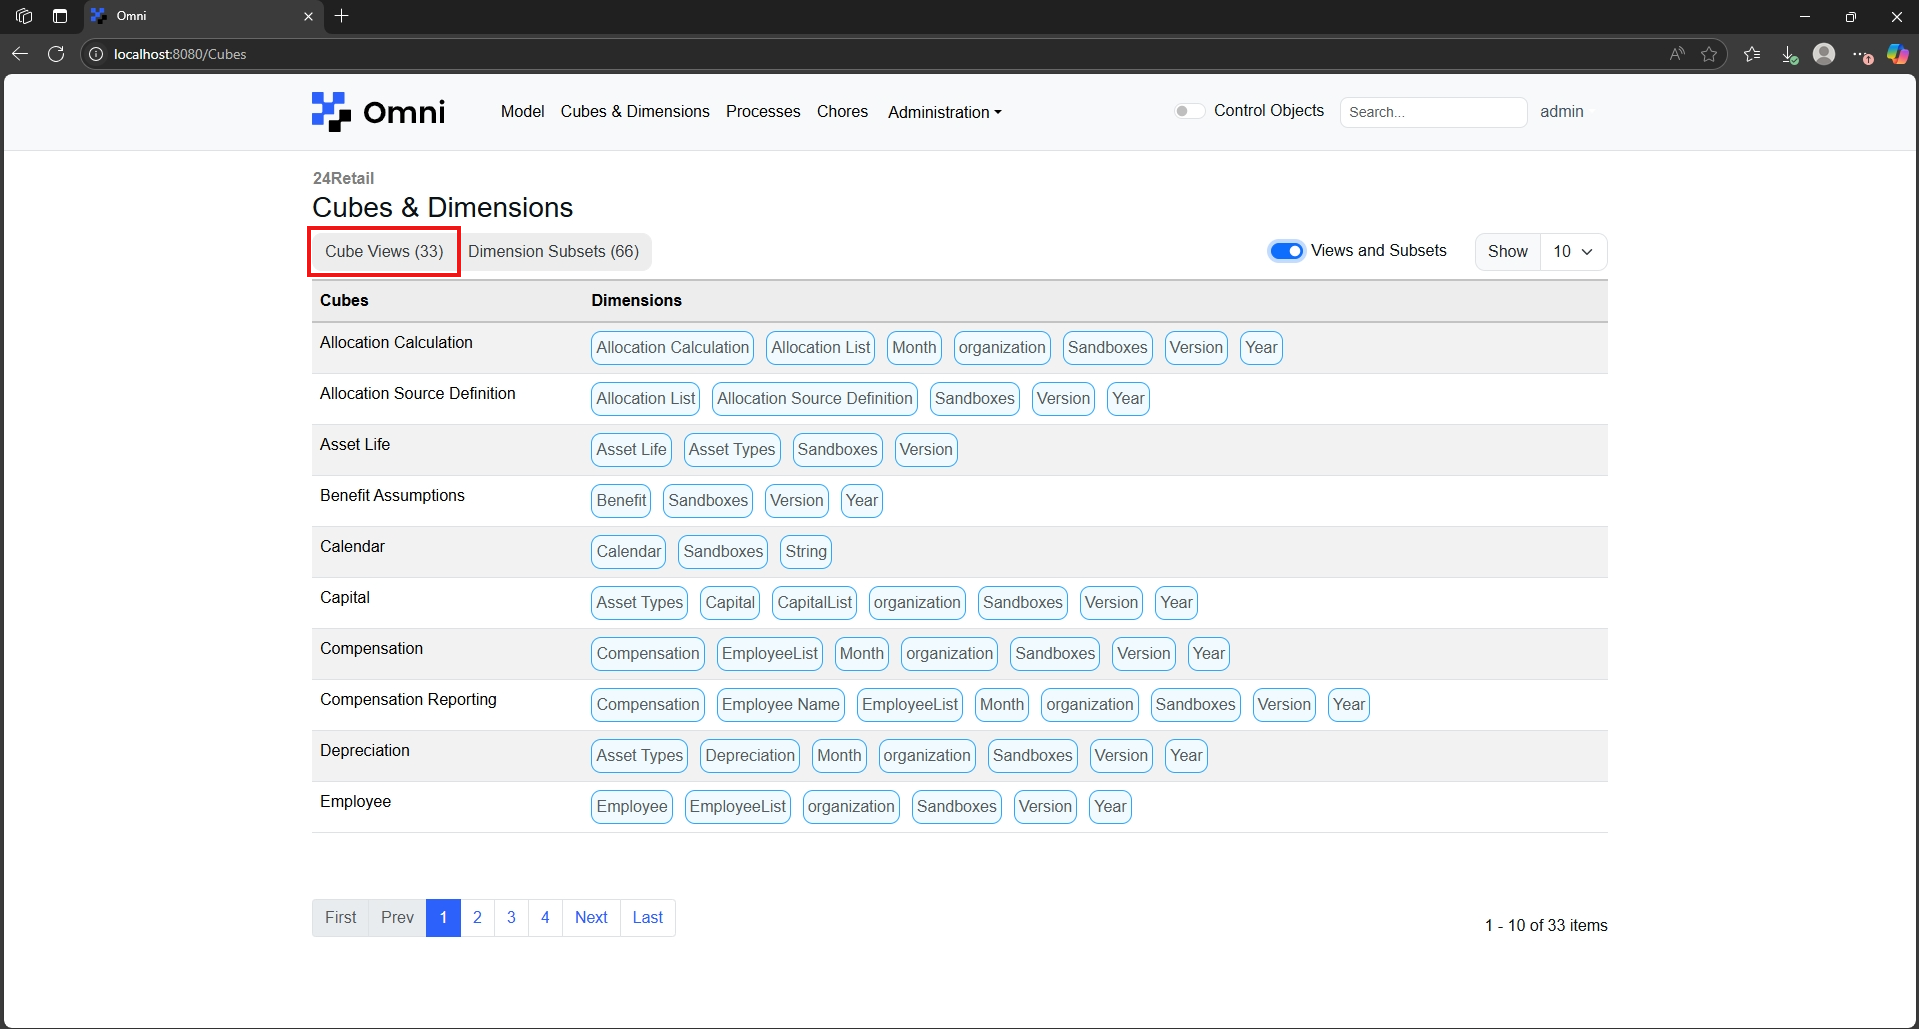View site information icon in address bar
Image resolution: width=1919 pixels, height=1029 pixels.
[97, 54]
